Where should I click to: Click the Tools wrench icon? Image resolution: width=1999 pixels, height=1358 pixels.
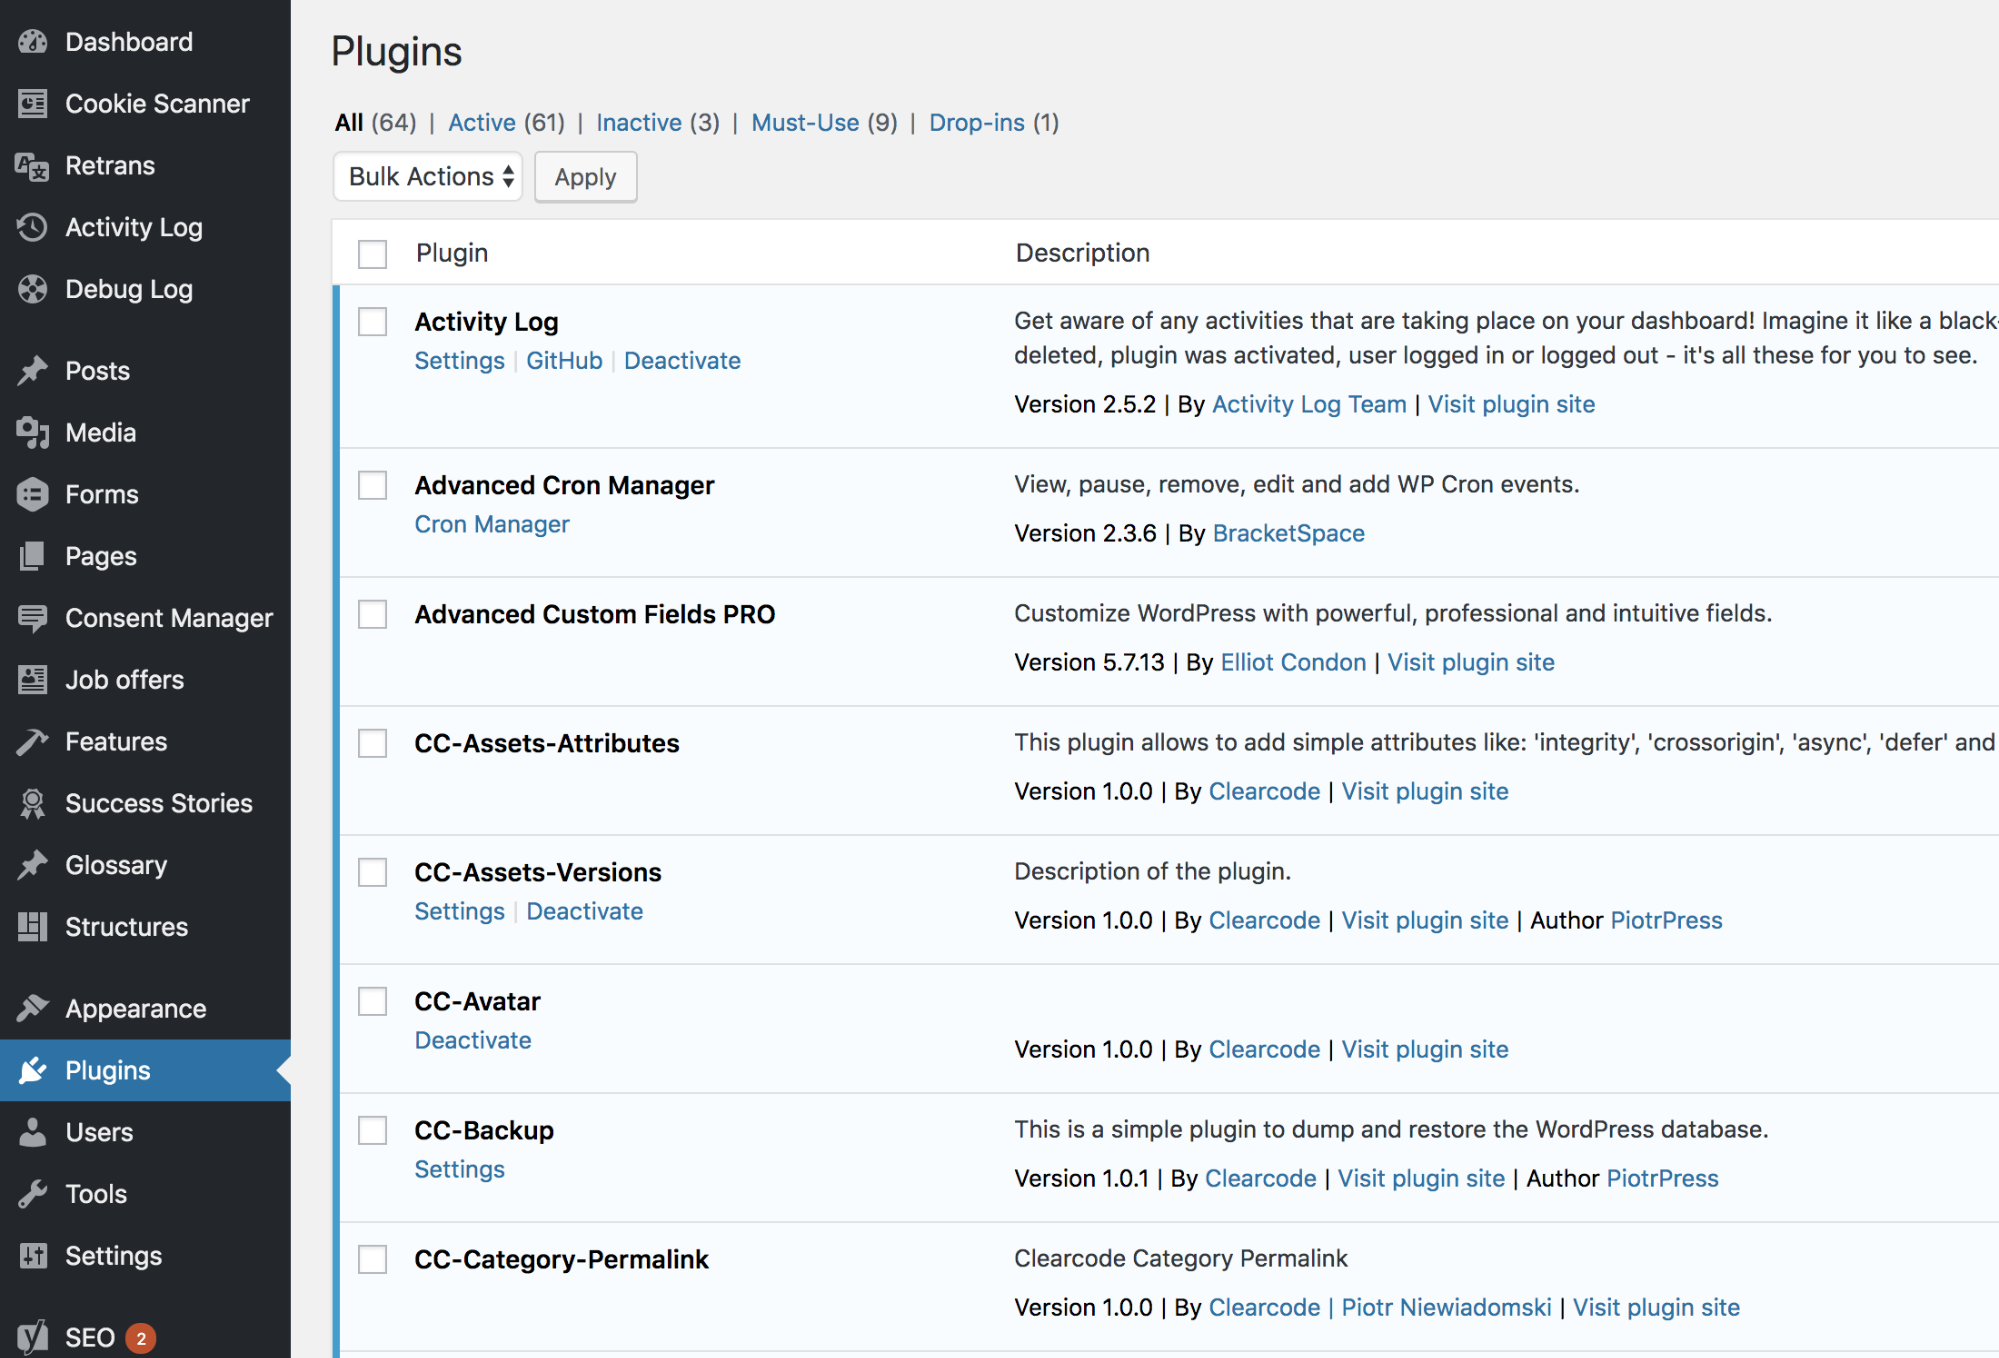[x=32, y=1194]
